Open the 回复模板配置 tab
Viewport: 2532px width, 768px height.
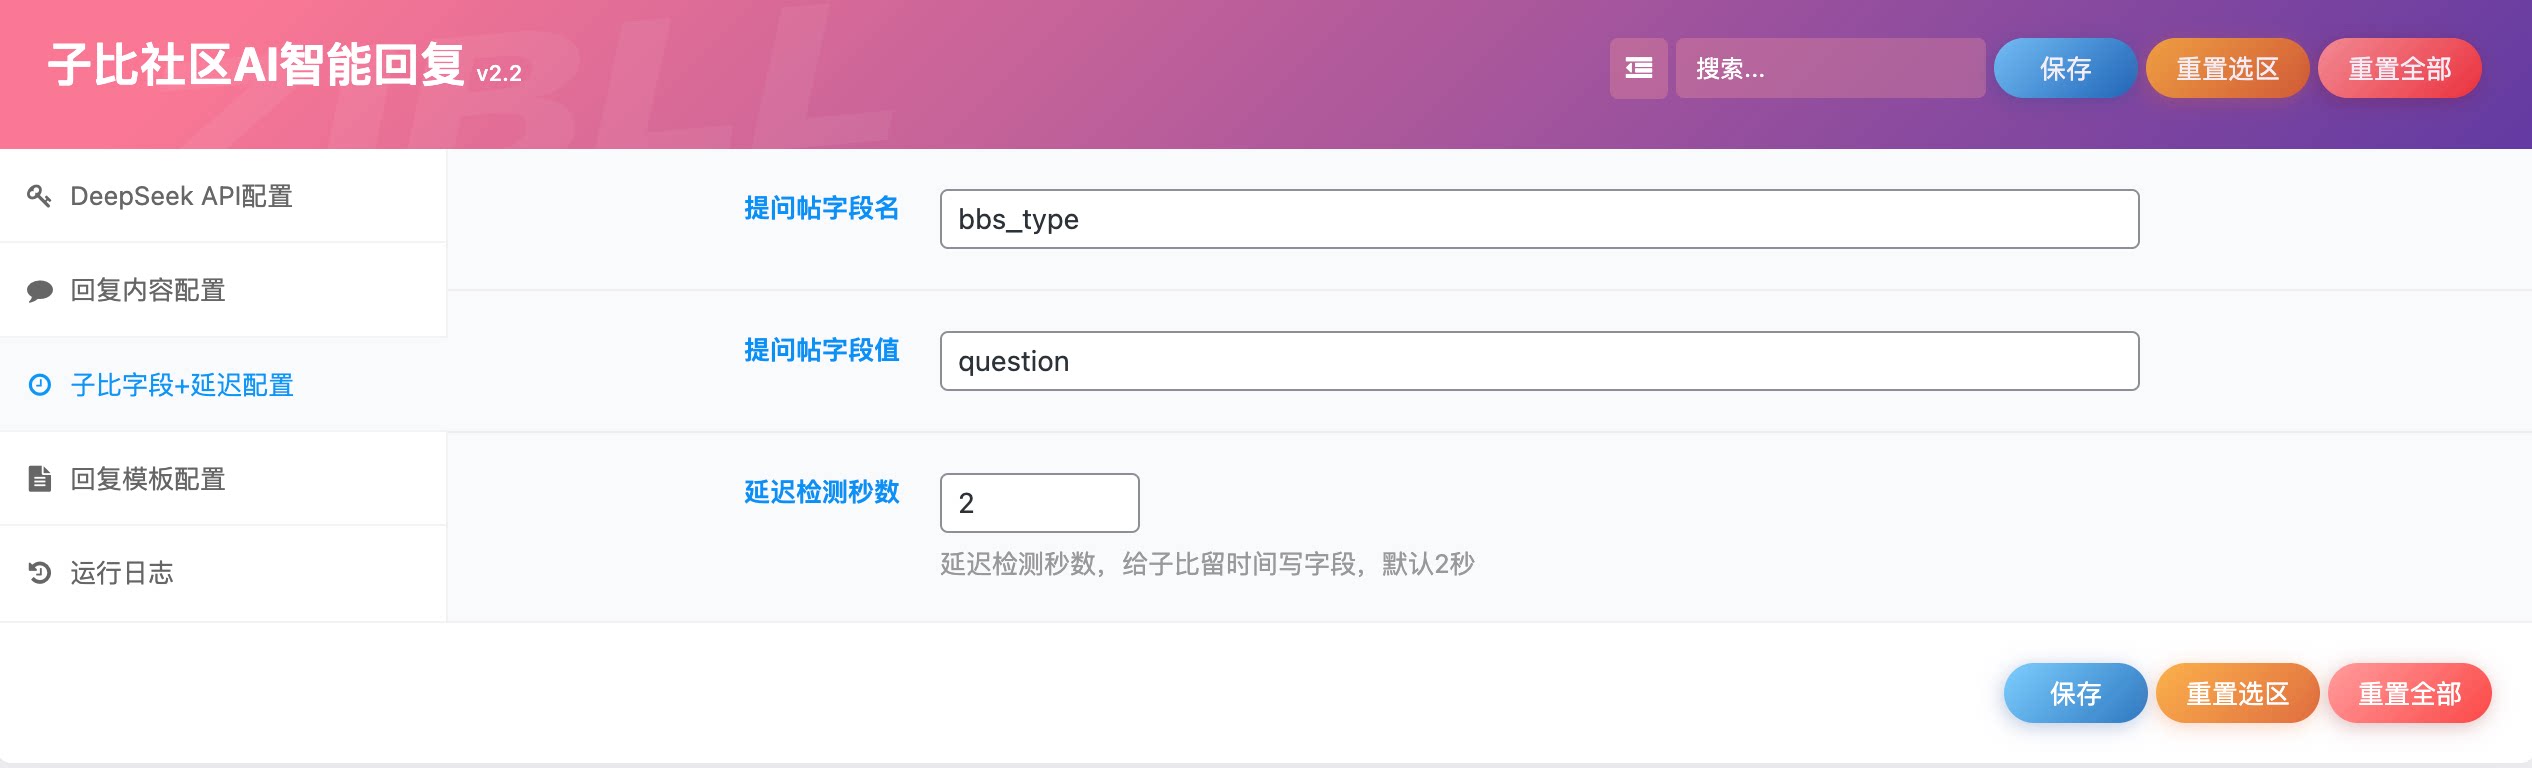click(x=148, y=479)
